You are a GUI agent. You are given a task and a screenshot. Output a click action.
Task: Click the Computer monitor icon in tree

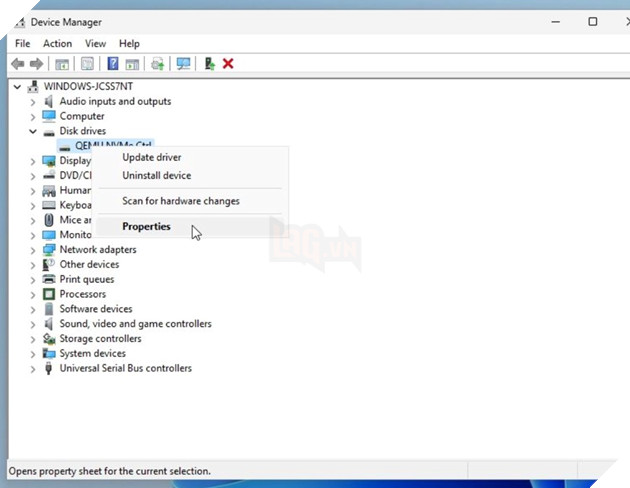click(49, 116)
